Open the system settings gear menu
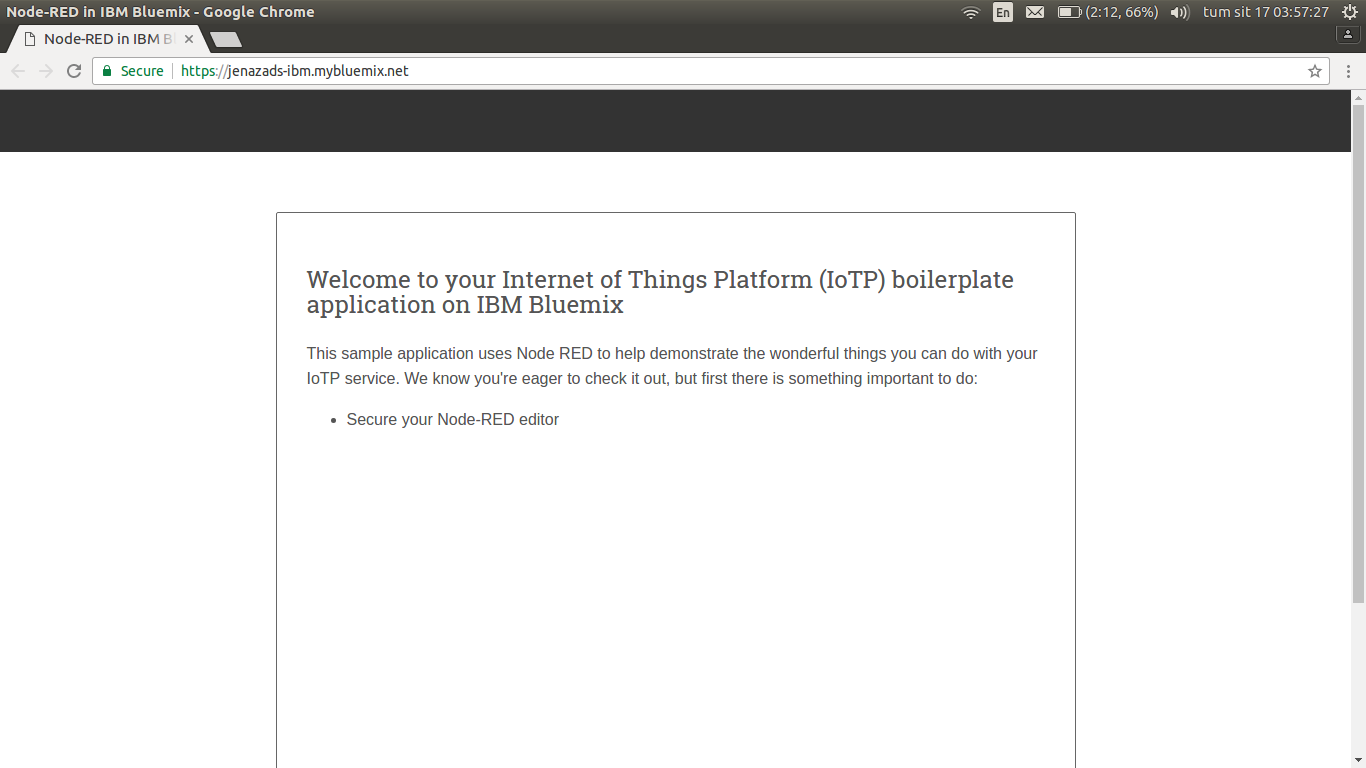The image size is (1366, 768). (x=1349, y=12)
